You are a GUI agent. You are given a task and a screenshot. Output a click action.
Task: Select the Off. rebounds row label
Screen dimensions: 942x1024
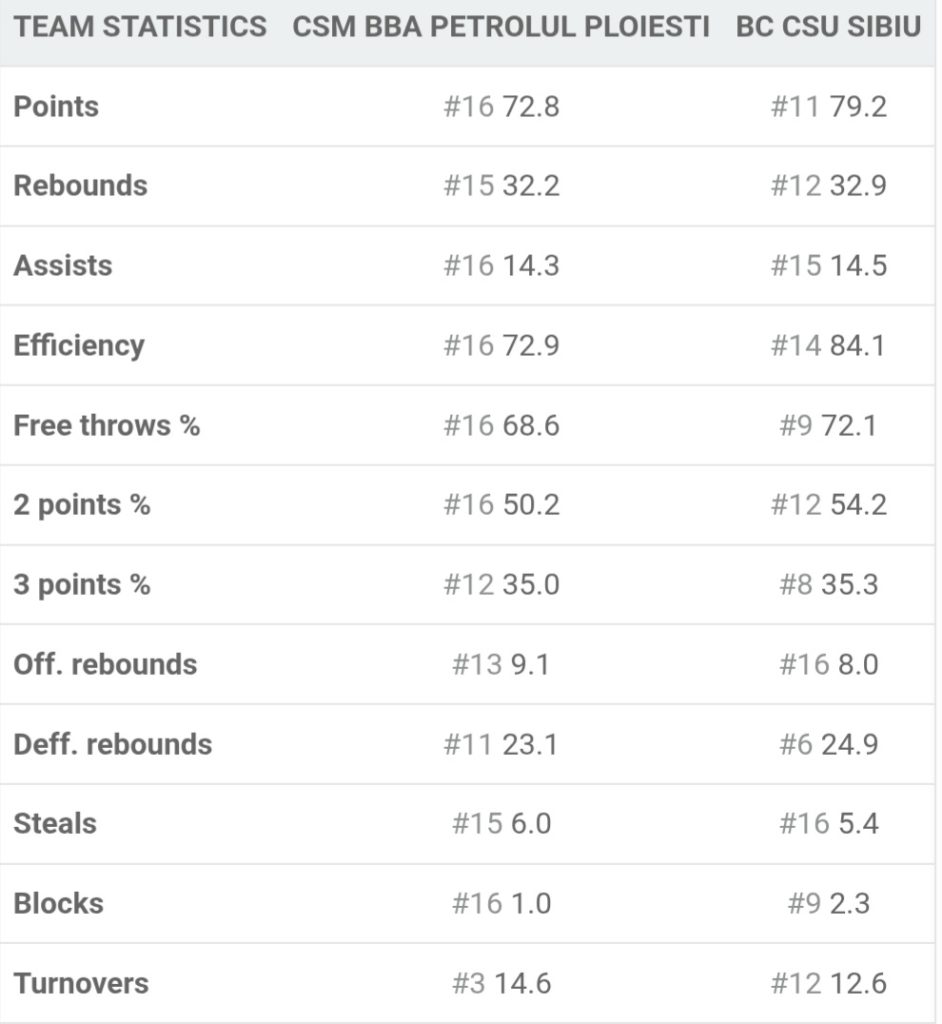point(105,664)
